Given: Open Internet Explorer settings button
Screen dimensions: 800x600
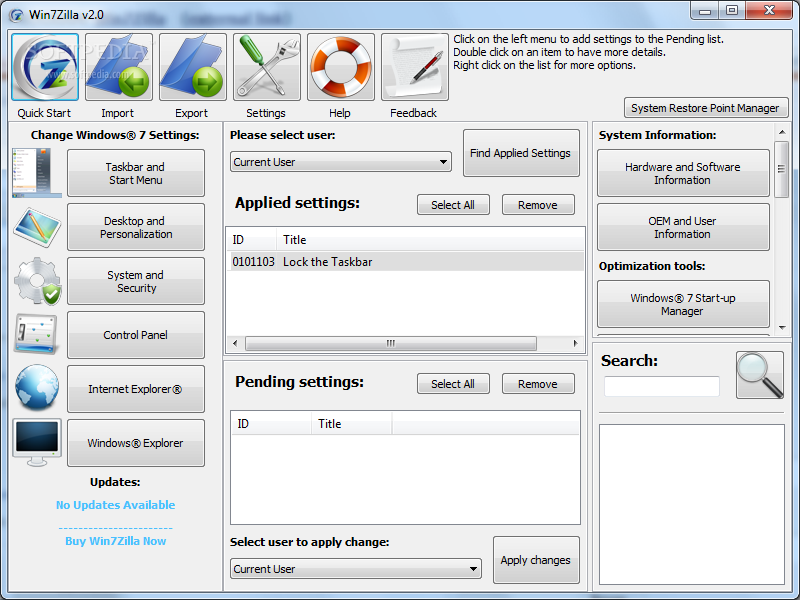Looking at the screenshot, I should 136,389.
